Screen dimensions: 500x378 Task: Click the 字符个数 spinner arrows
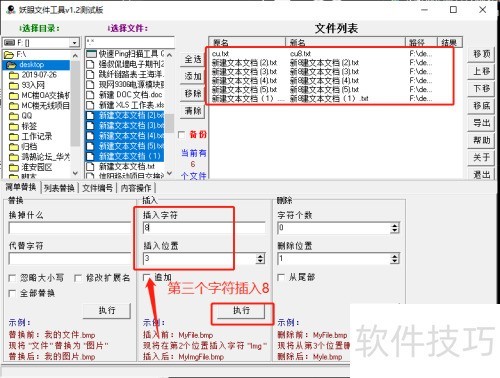point(395,228)
